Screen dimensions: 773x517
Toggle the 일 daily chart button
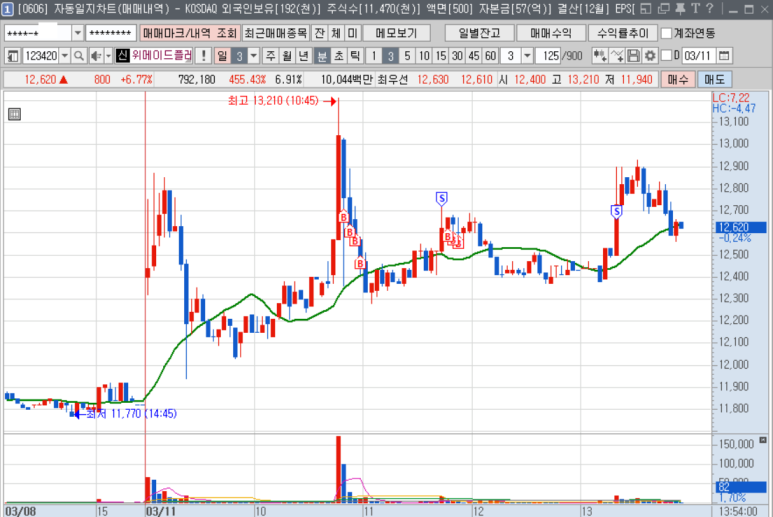point(222,56)
